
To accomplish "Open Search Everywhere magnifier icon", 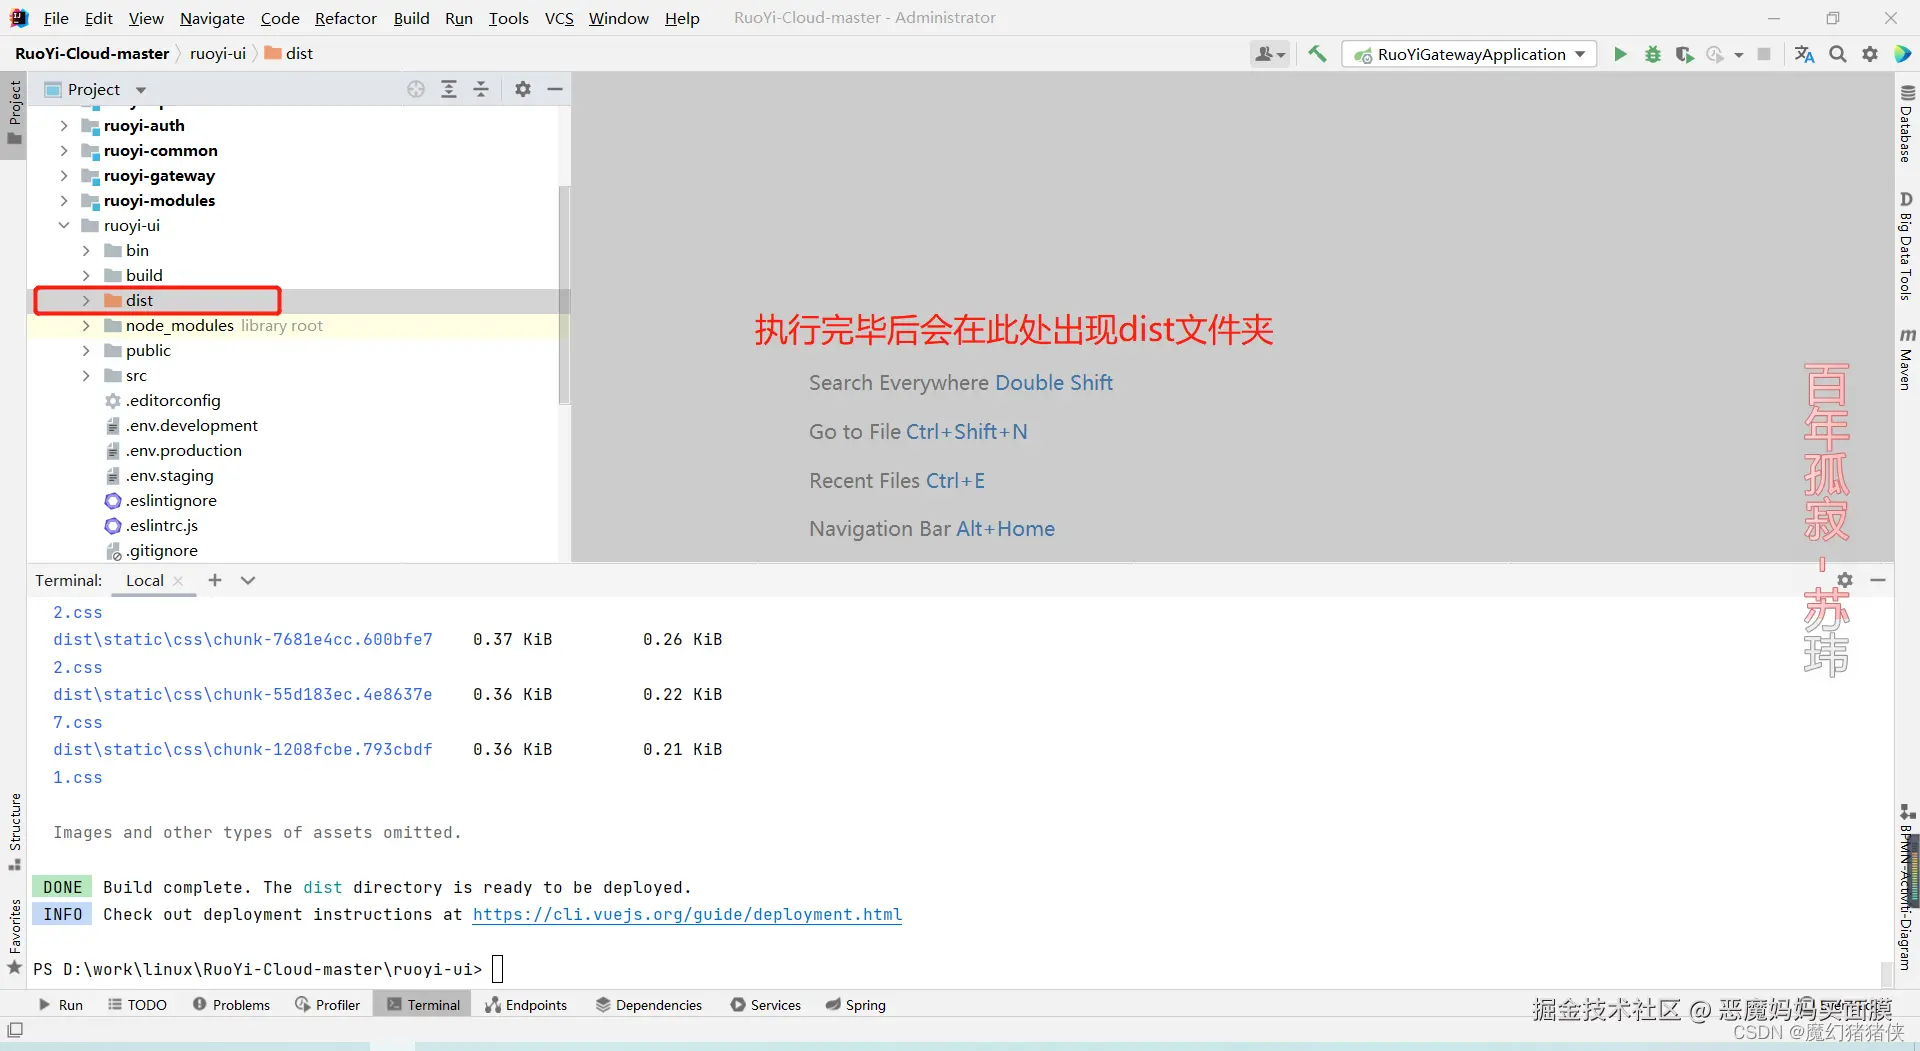I will tap(1838, 54).
